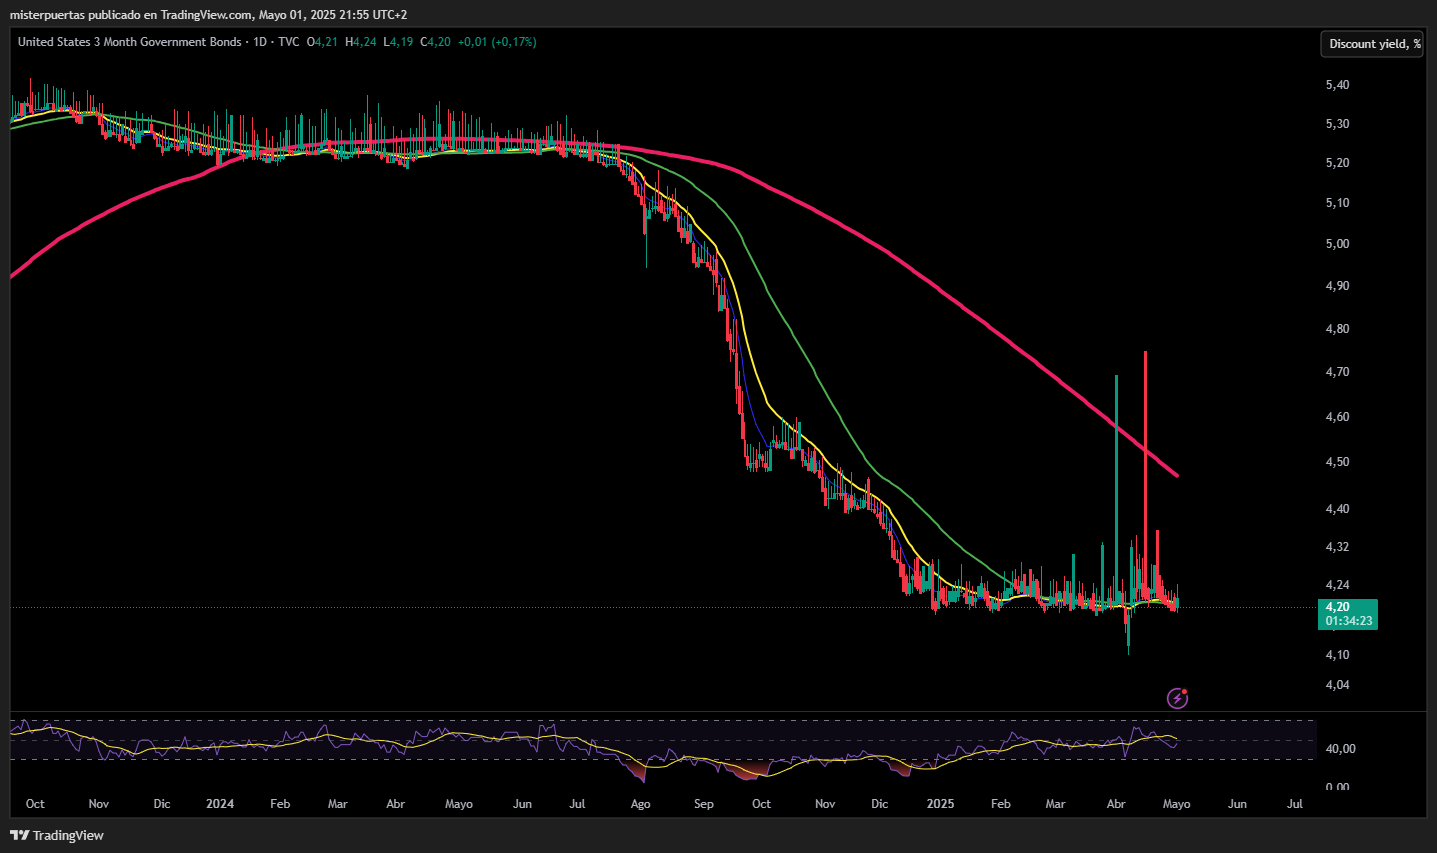
Task: Click the 4,50 price axis label
Action: (1337, 462)
